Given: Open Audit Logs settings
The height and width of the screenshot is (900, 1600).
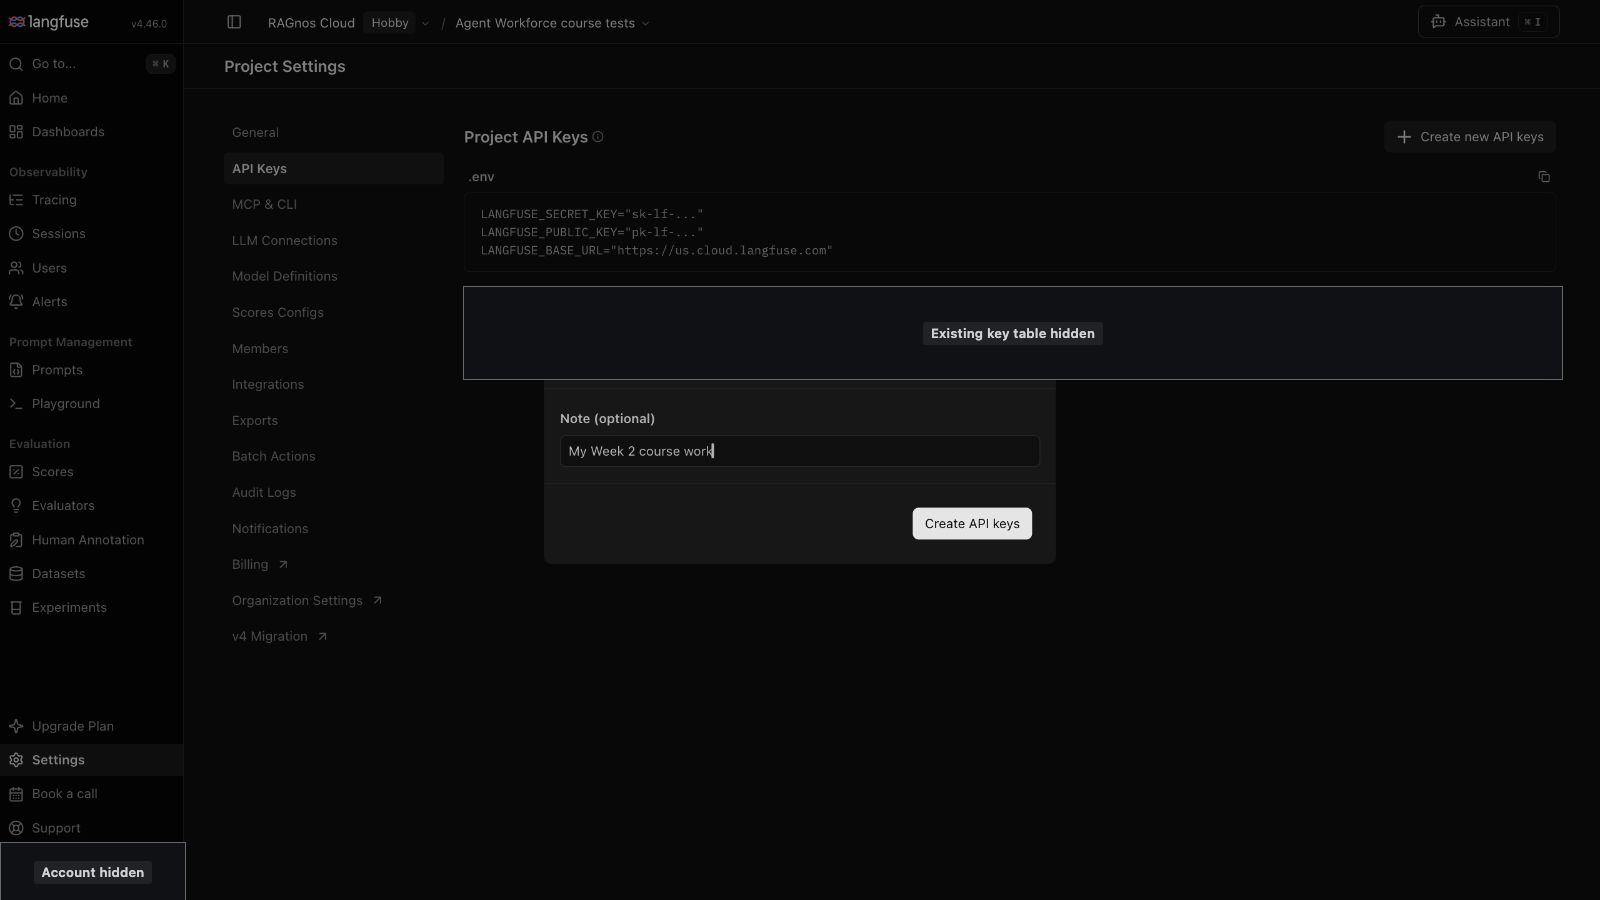Looking at the screenshot, I should 333,493.
